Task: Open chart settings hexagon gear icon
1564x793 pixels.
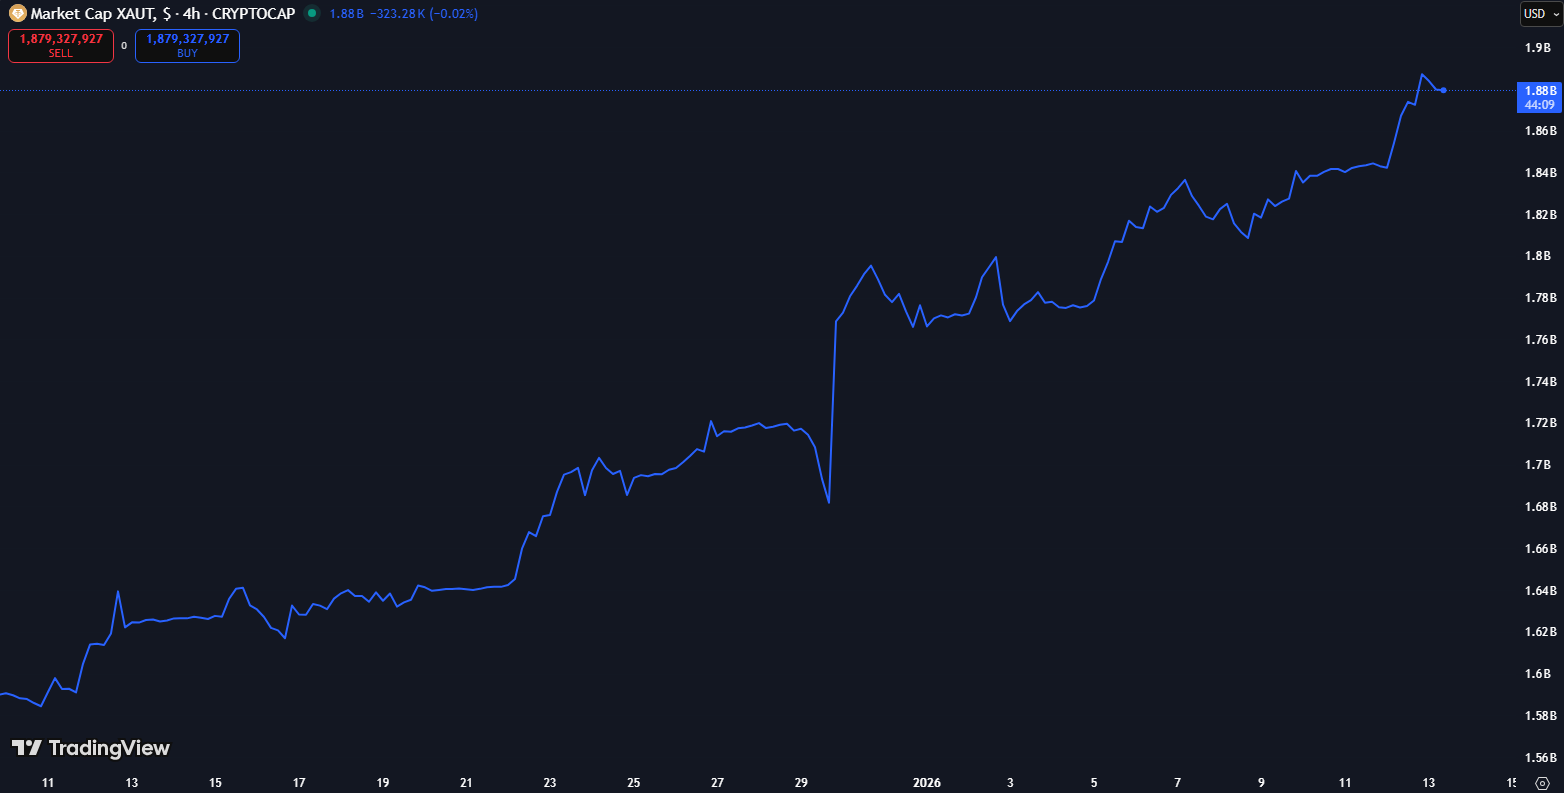Action: (x=1542, y=783)
